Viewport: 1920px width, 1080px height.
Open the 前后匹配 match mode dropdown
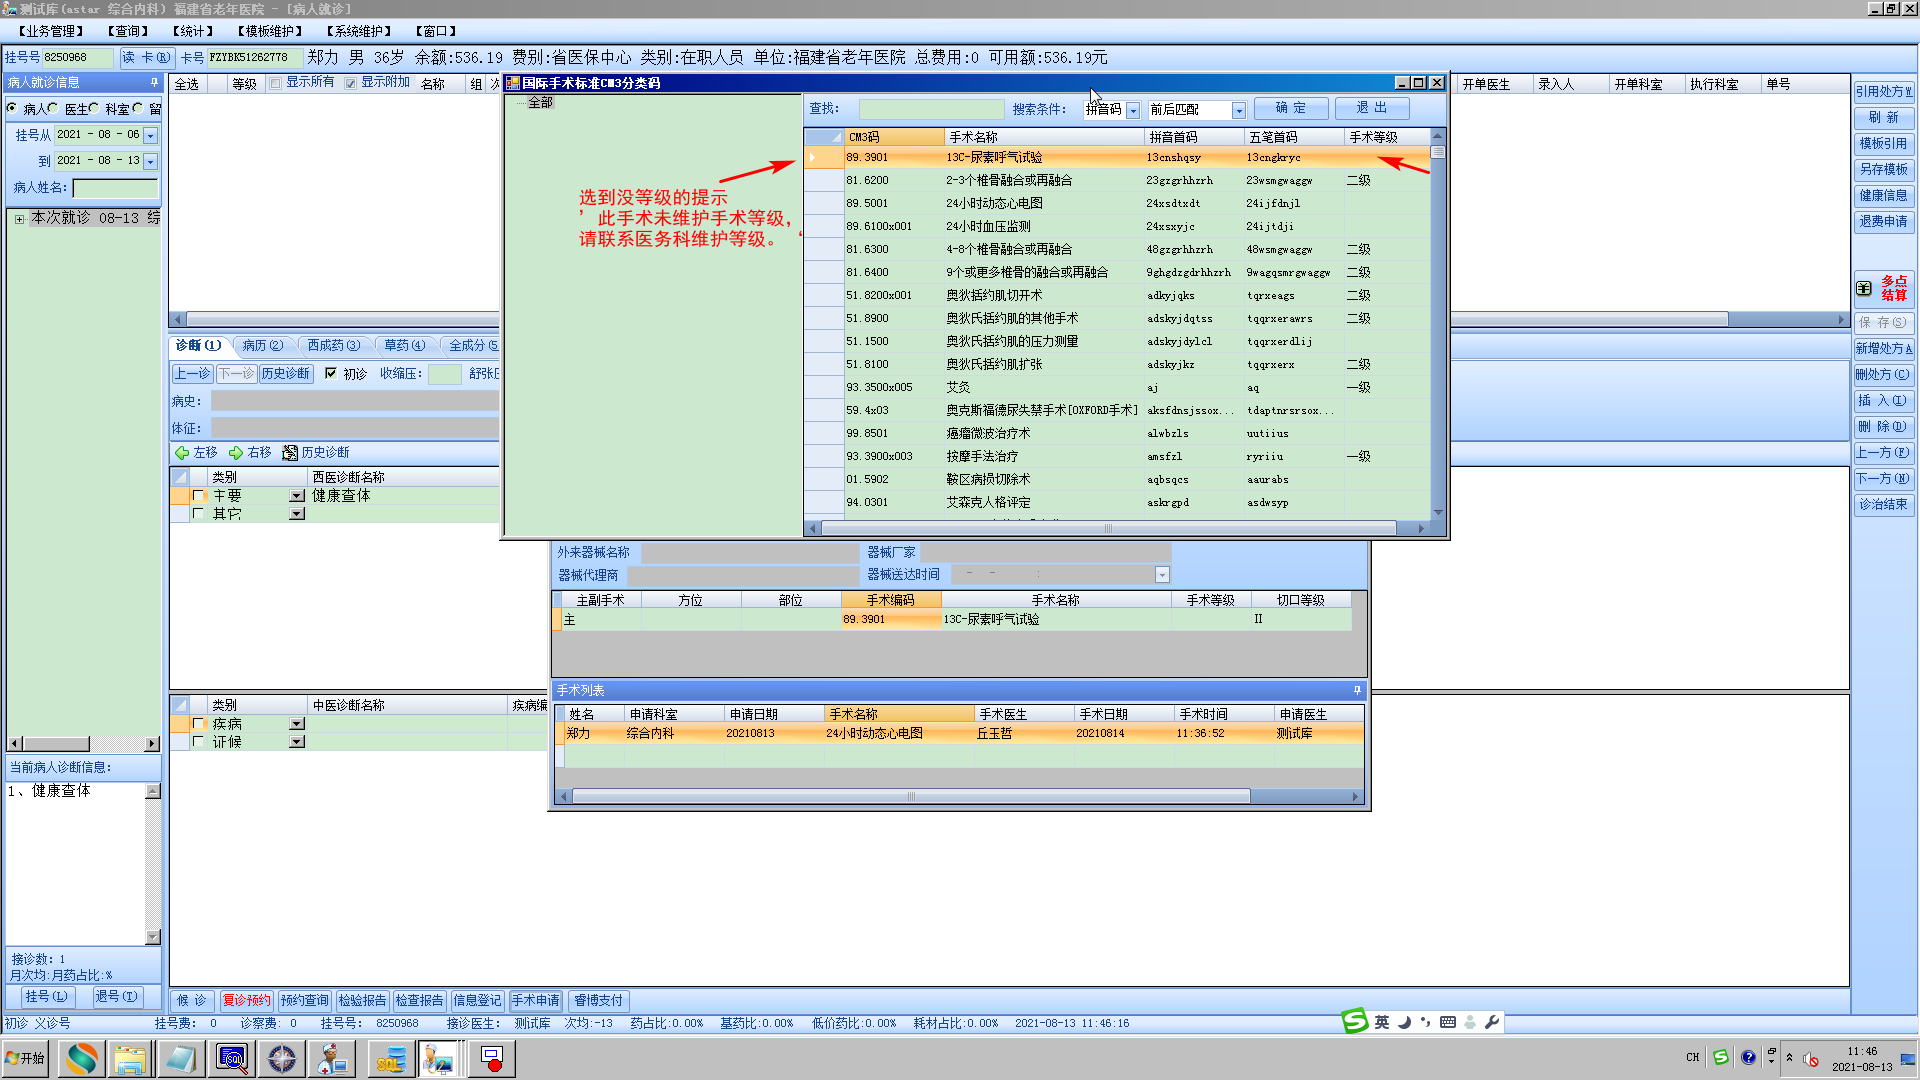coord(1238,110)
